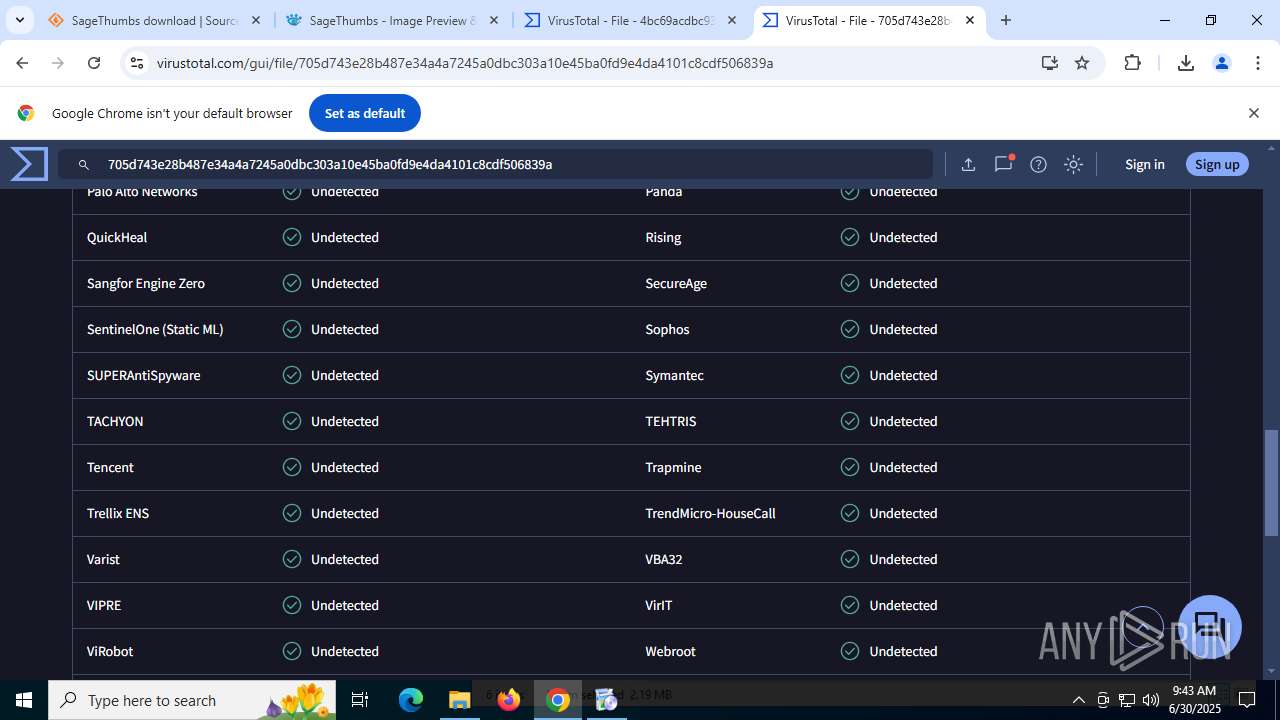Screen dimensions: 1280x720
Task: Open the tab search dropdown arrow
Action: (x=19, y=20)
